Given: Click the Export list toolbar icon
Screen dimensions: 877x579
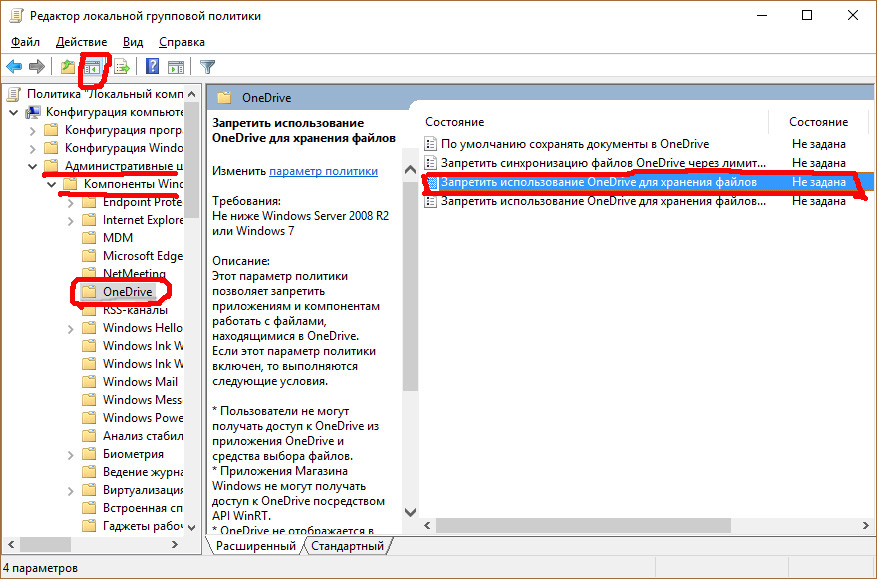Looking at the screenshot, I should point(122,67).
